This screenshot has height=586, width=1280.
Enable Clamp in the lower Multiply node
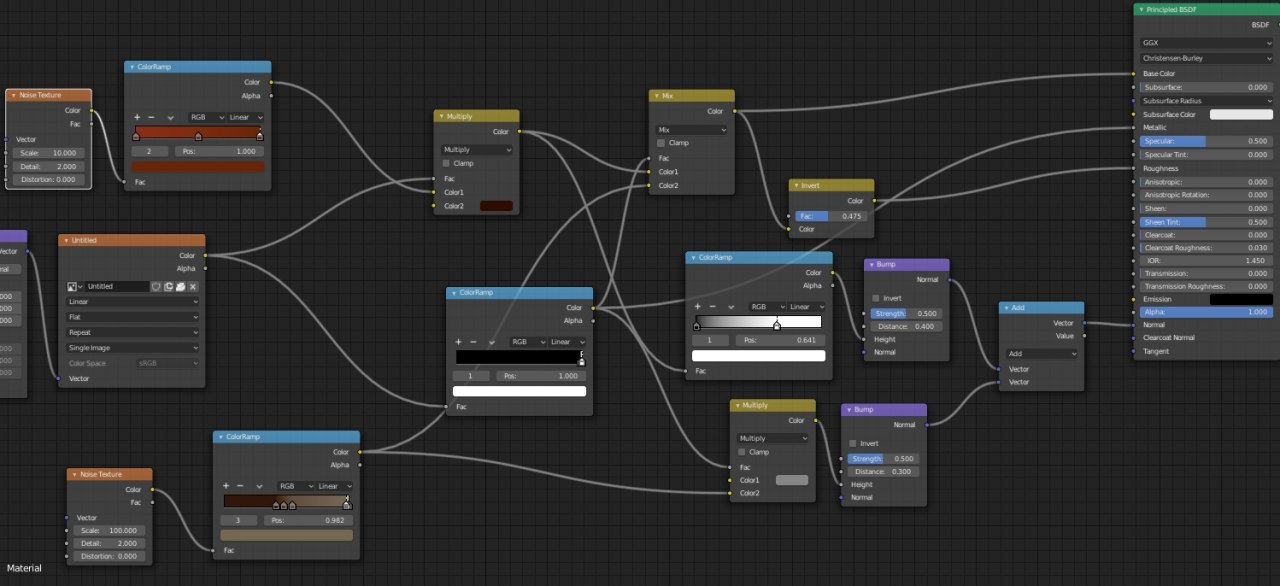coord(743,452)
